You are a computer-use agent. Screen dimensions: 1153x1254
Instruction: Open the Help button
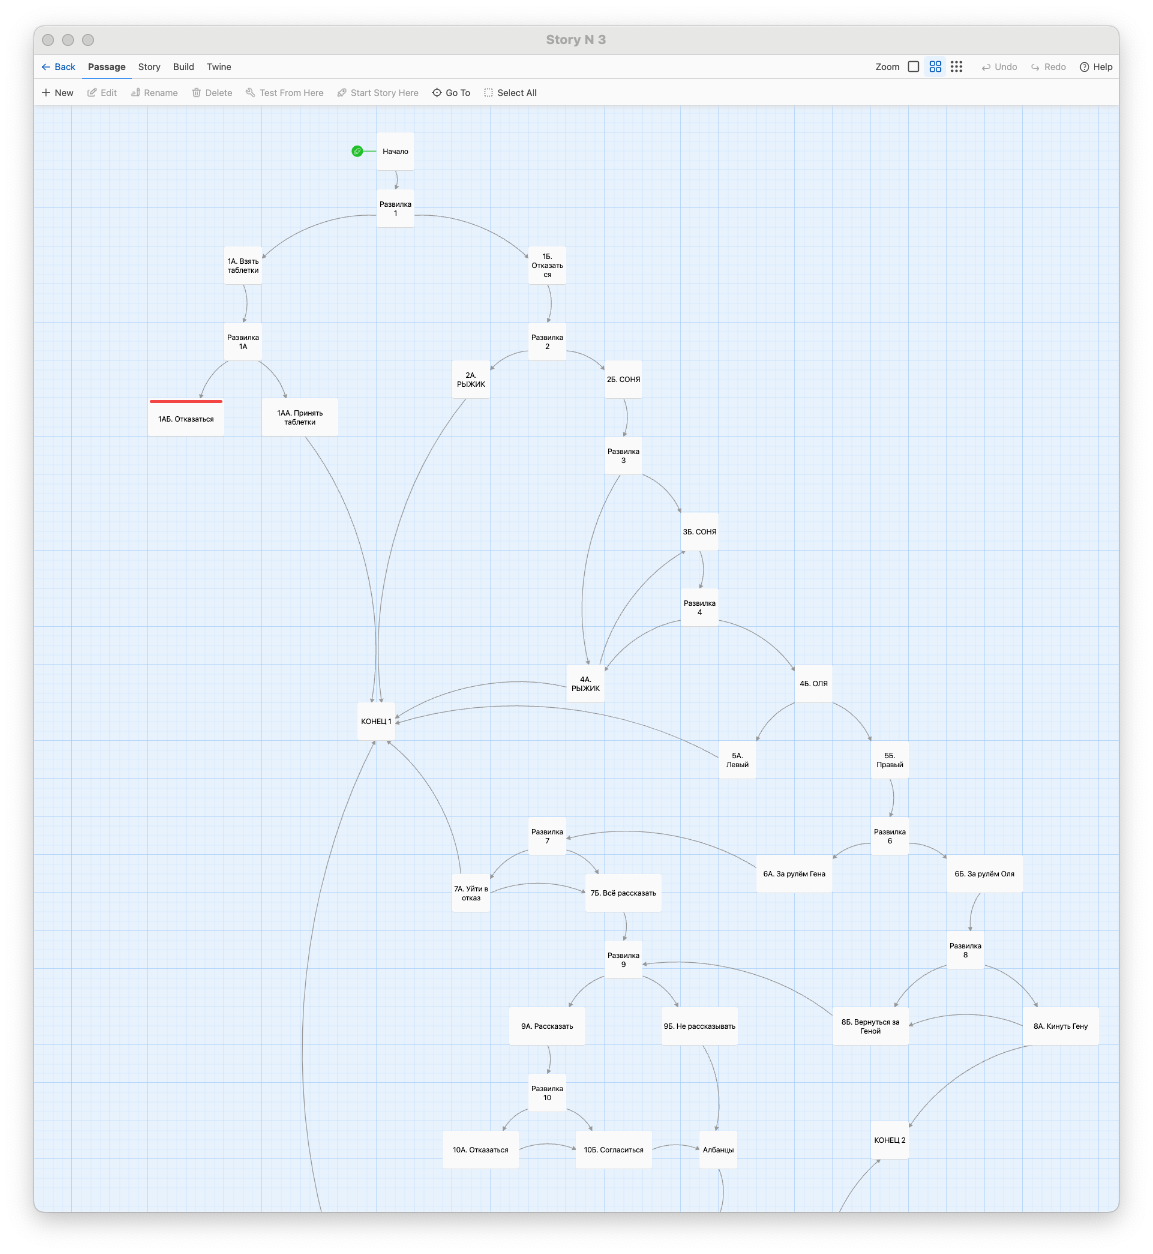1096,67
